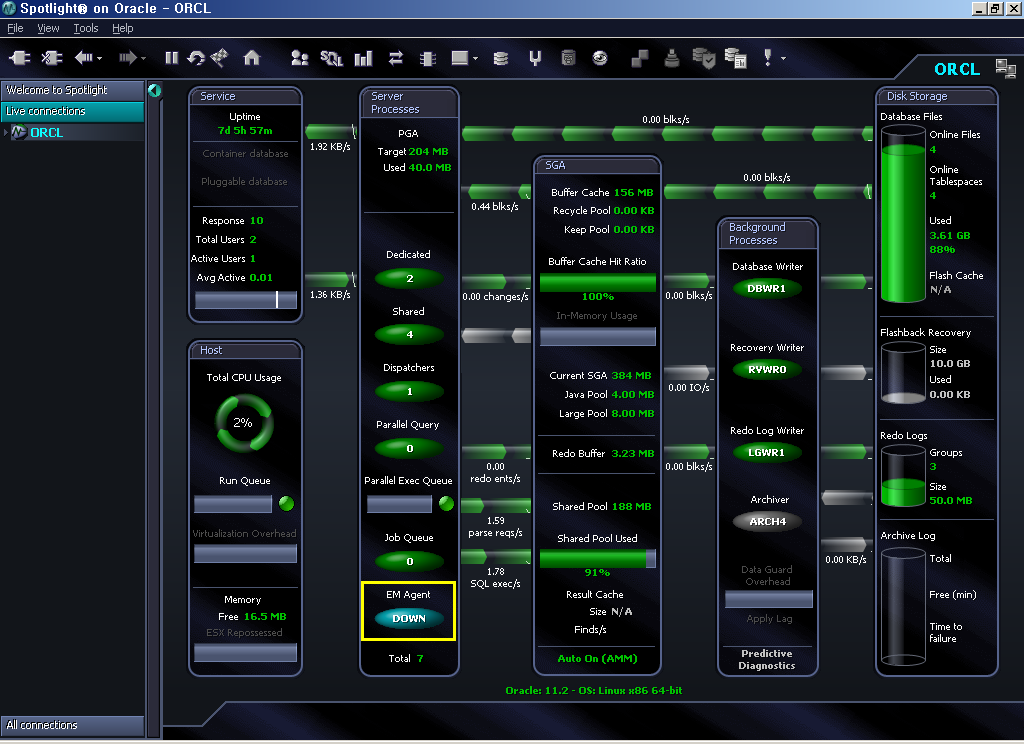Click the Buffer Cache Hit Ratio bar
This screenshot has height=744, width=1024.
[598, 282]
